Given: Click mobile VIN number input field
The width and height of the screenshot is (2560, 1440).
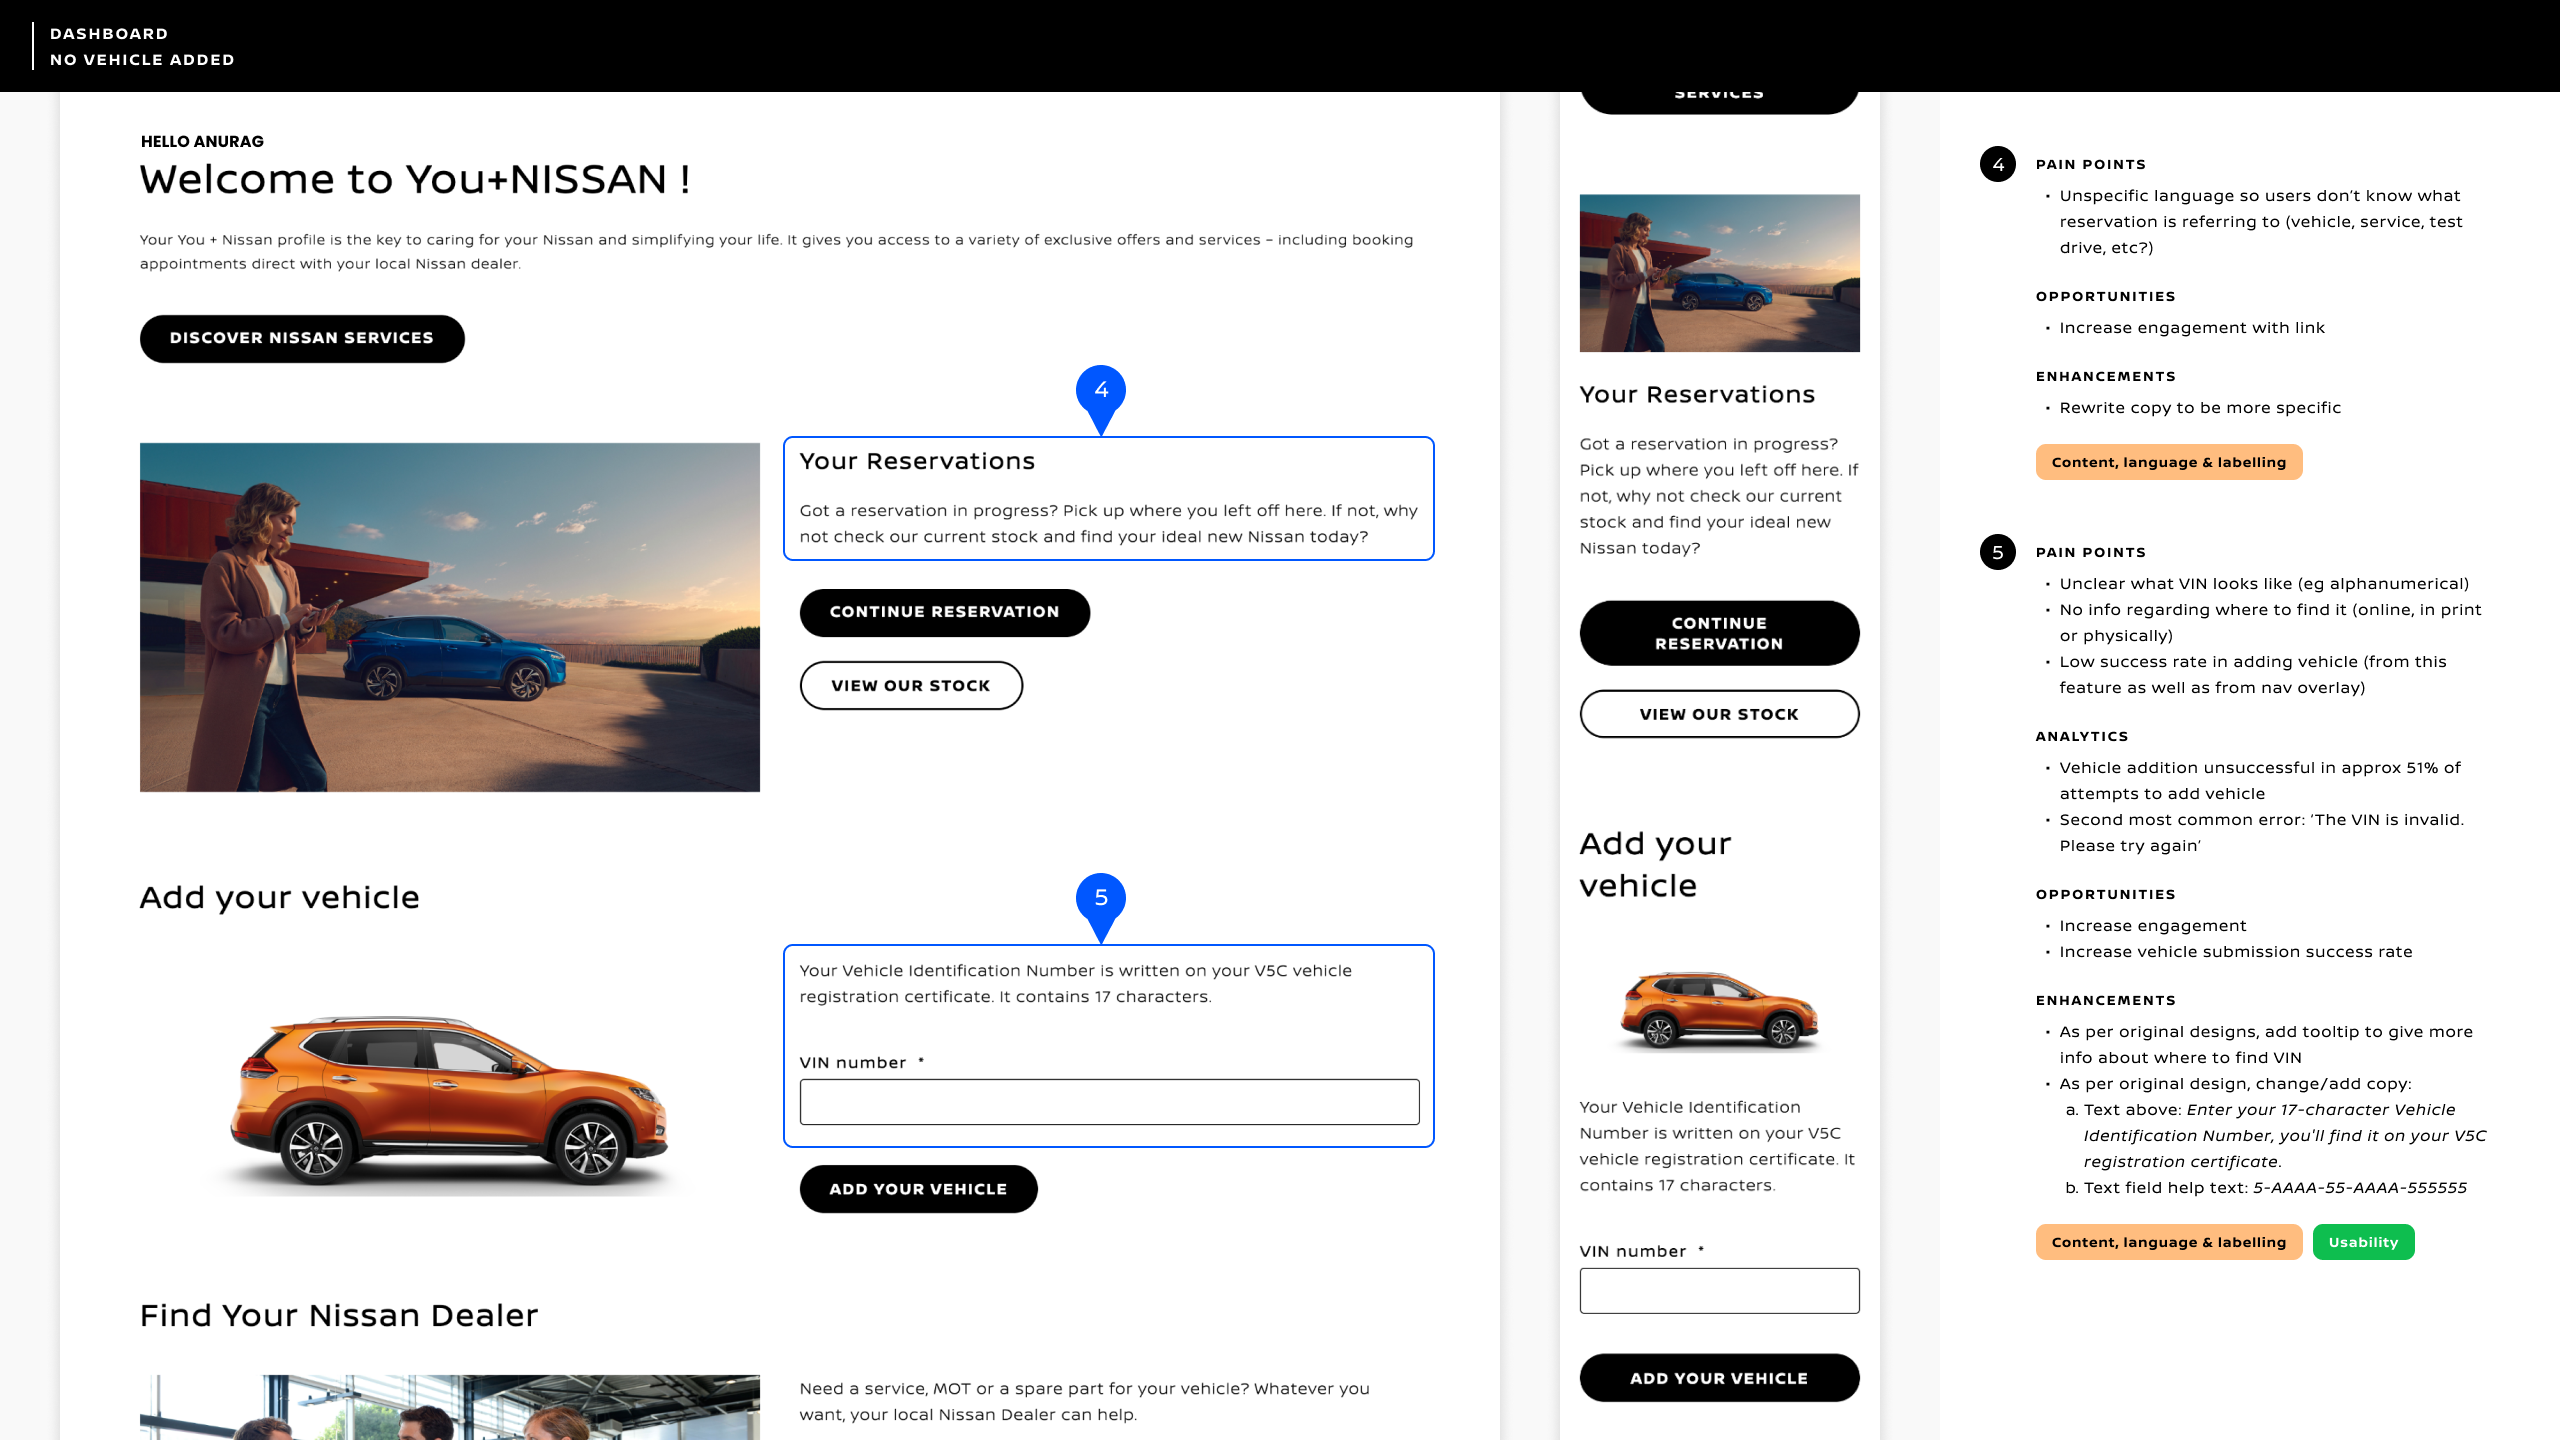Looking at the screenshot, I should pos(1719,1291).
